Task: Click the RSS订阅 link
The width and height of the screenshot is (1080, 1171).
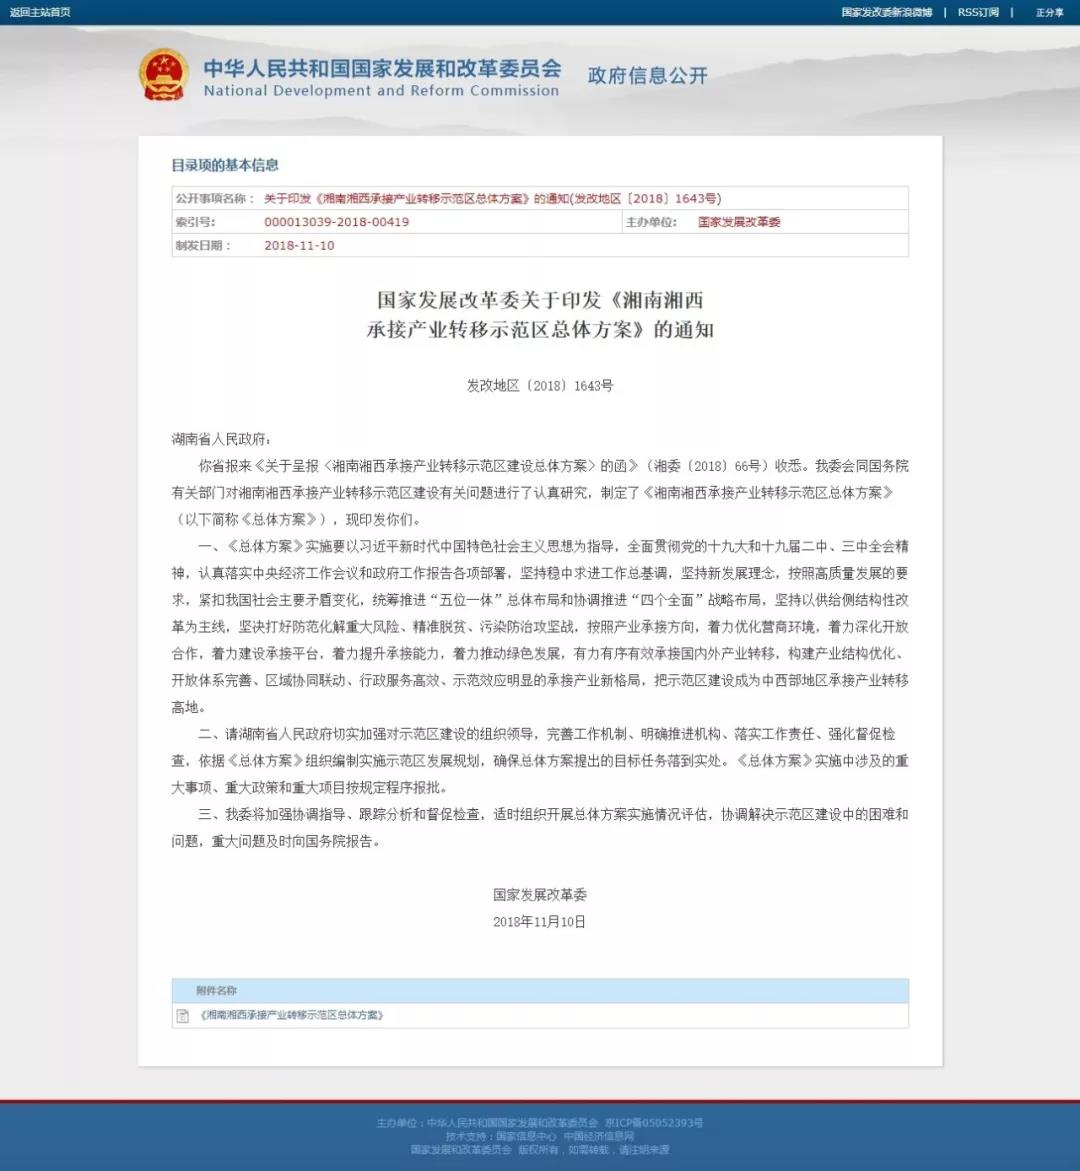Action: coord(977,12)
